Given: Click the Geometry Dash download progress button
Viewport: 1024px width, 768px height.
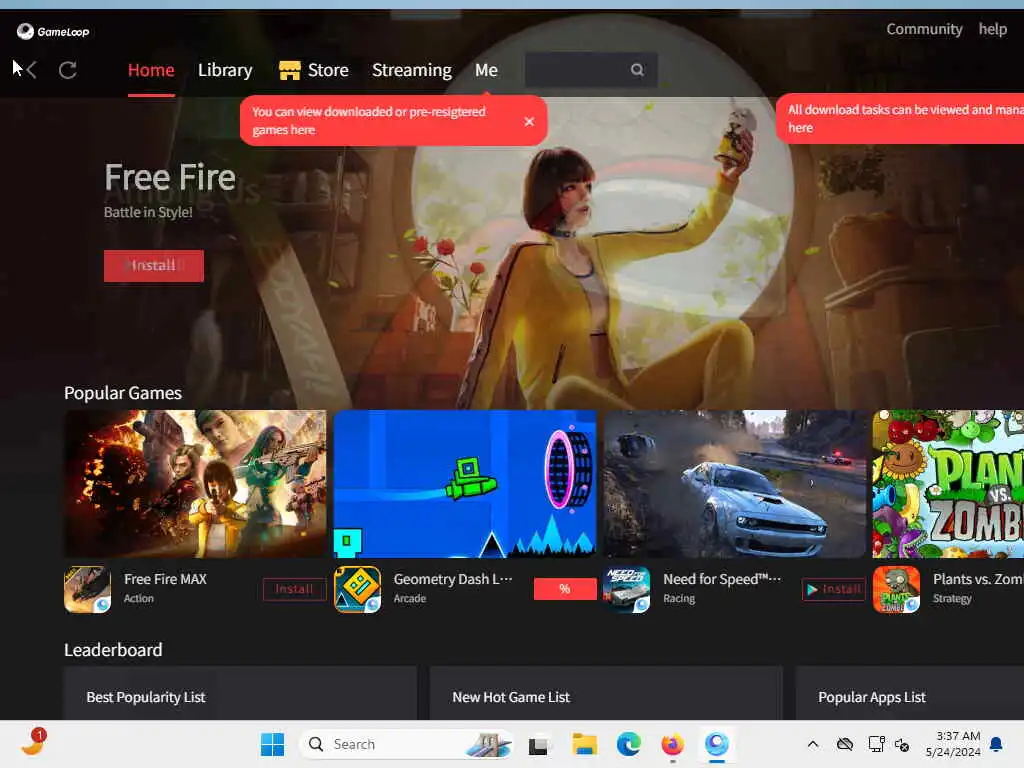Looking at the screenshot, I should [x=565, y=589].
